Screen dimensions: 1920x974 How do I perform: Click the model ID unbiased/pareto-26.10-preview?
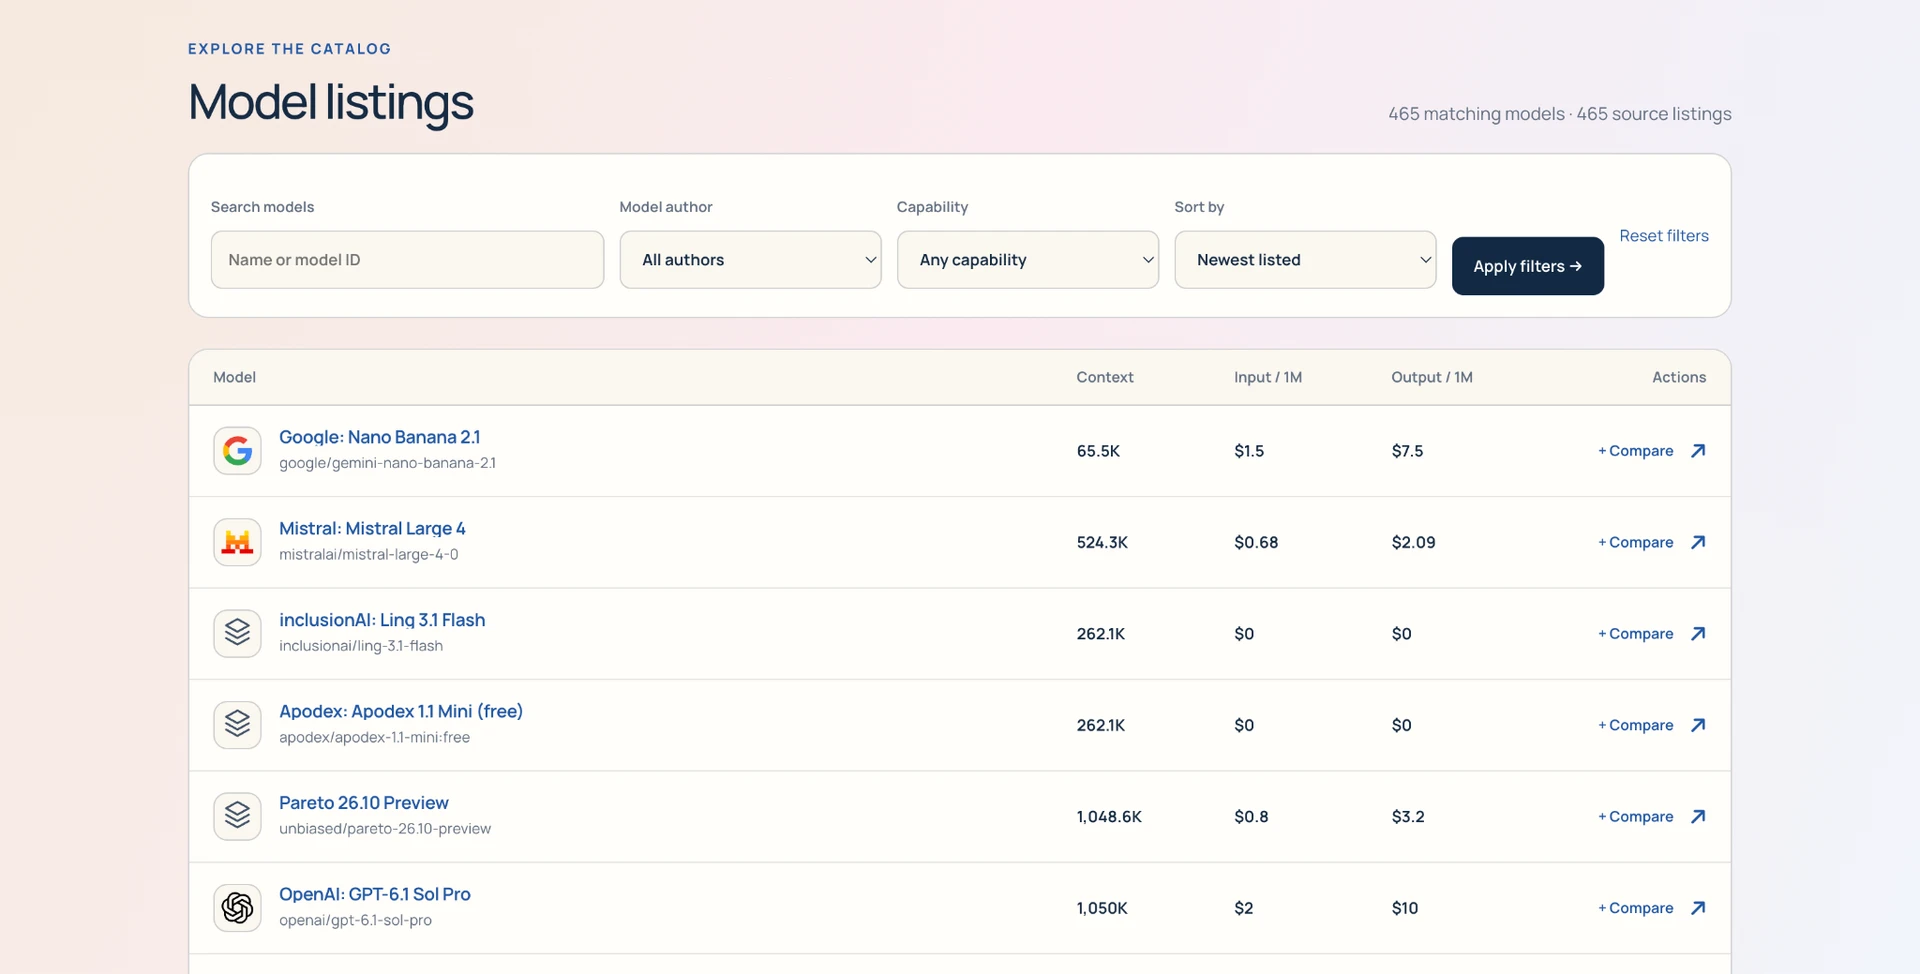tap(385, 829)
